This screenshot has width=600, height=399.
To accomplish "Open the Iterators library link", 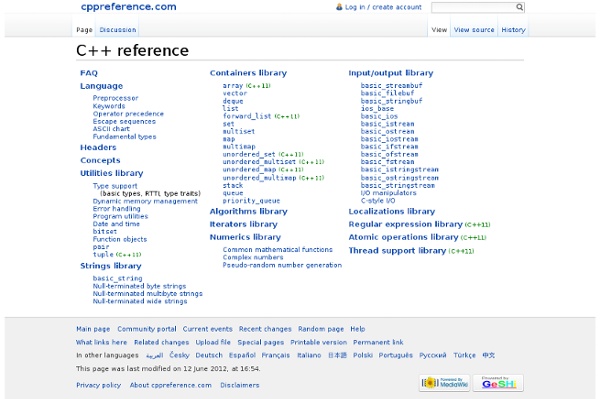I will [243, 224].
